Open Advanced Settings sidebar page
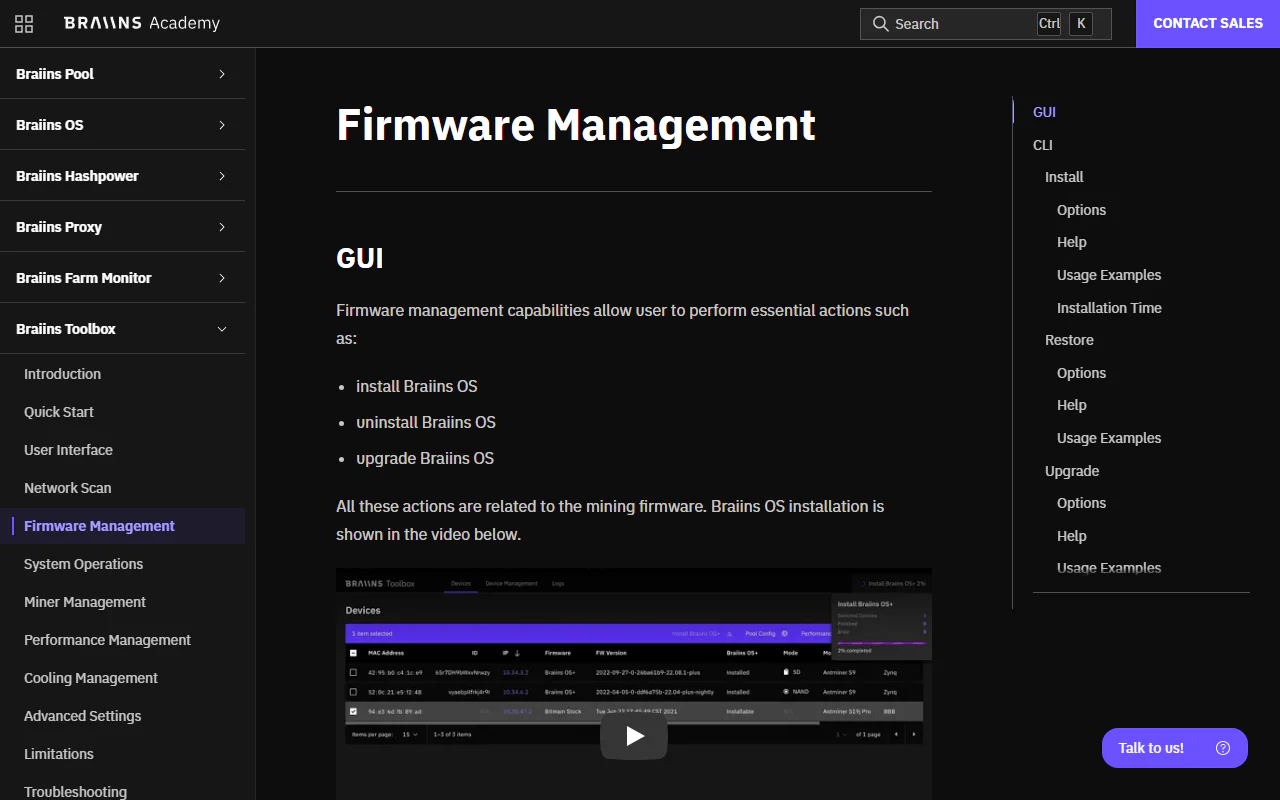This screenshot has width=1280, height=800. [82, 716]
